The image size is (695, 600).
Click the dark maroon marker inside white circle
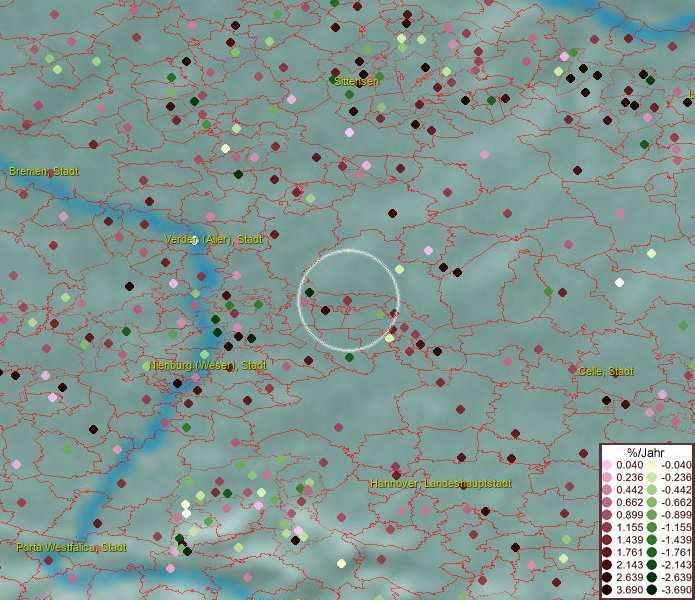325,310
